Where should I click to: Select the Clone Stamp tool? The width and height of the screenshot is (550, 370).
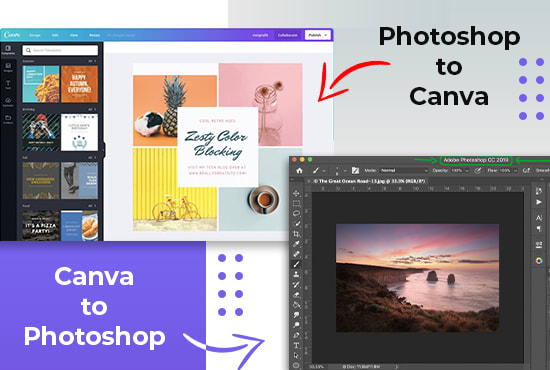point(296,274)
